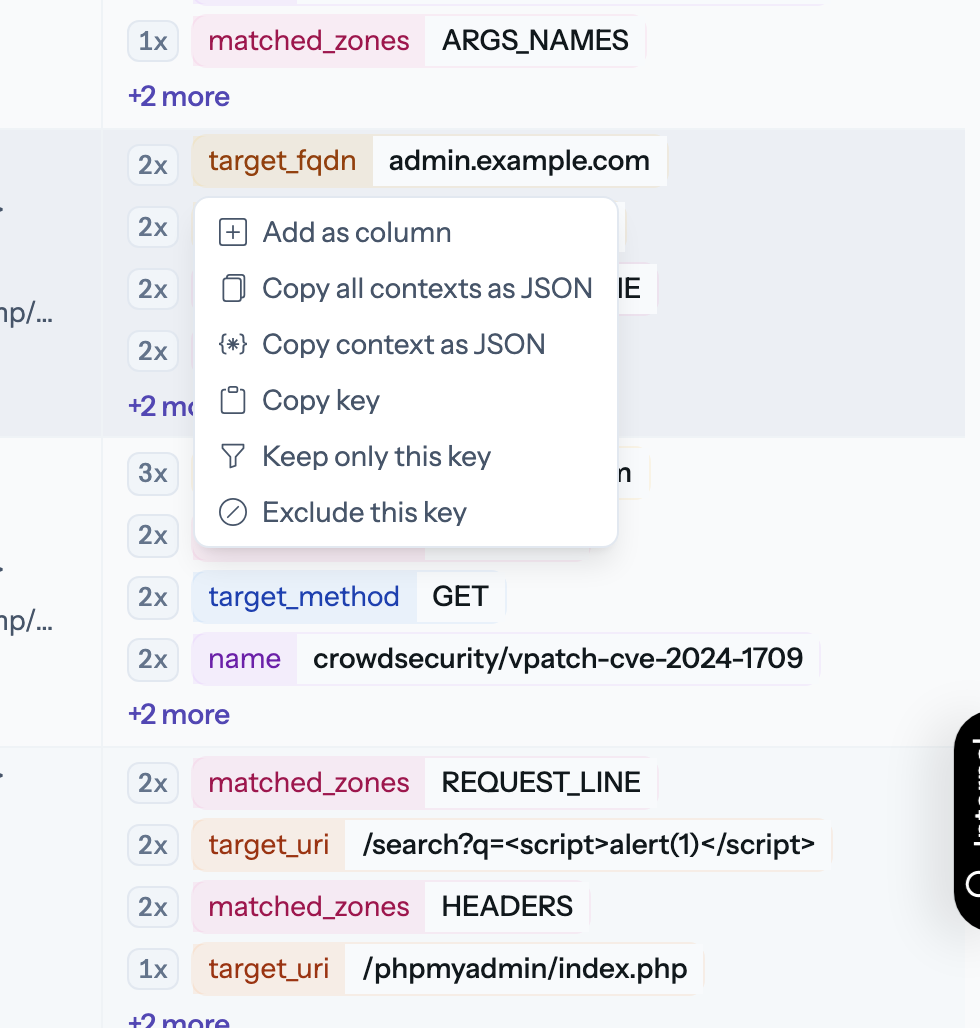Click the plus icon beside Add as column
Viewport: 980px width, 1028px height.
[x=233, y=233]
